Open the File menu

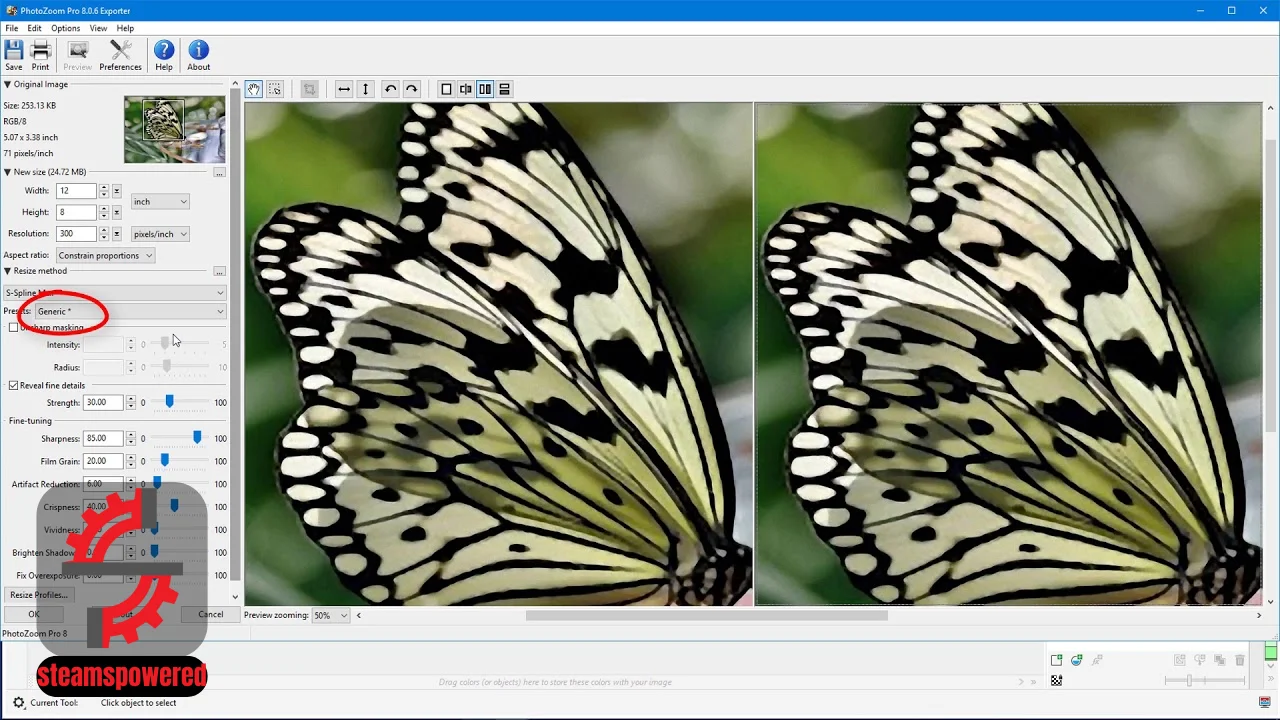coord(12,28)
